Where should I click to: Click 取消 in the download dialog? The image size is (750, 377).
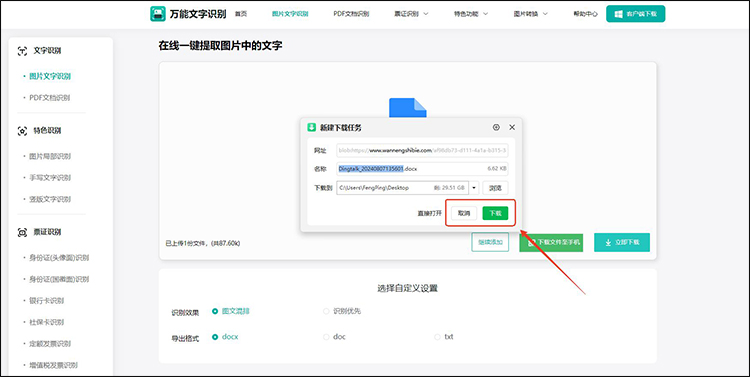[464, 213]
